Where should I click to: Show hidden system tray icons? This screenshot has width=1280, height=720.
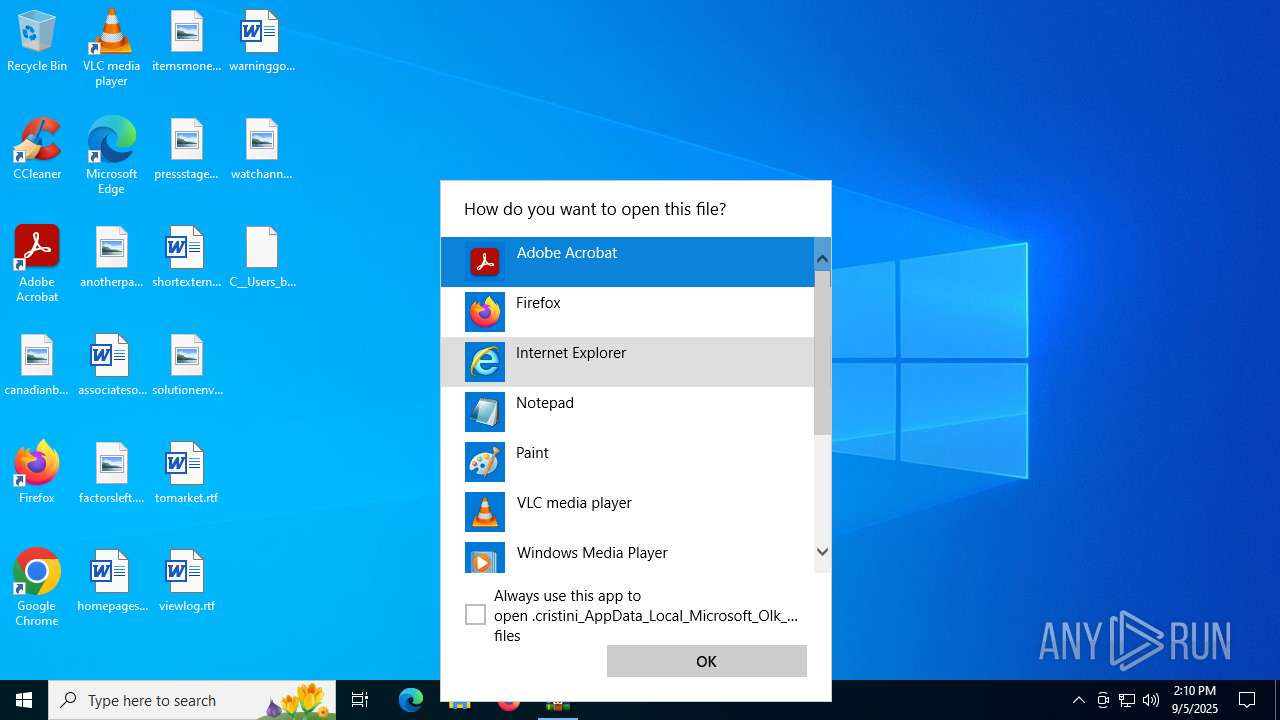pyautogui.click(x=1078, y=700)
